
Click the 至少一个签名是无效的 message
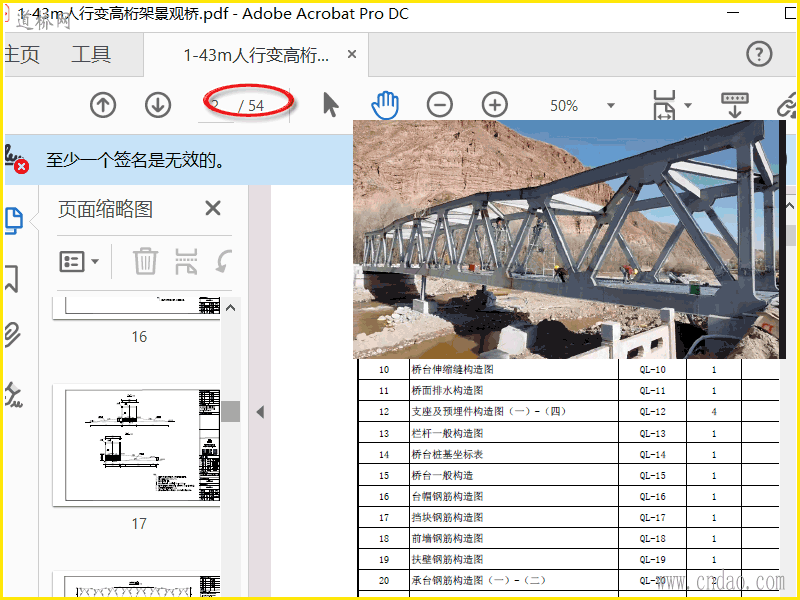[x=135, y=160]
